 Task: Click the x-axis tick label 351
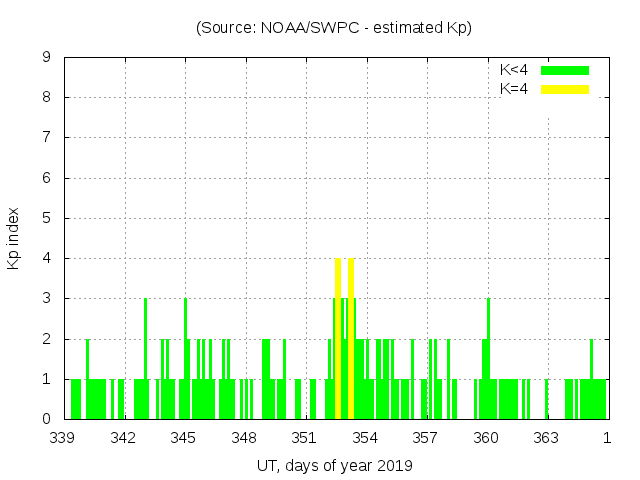click(x=305, y=438)
